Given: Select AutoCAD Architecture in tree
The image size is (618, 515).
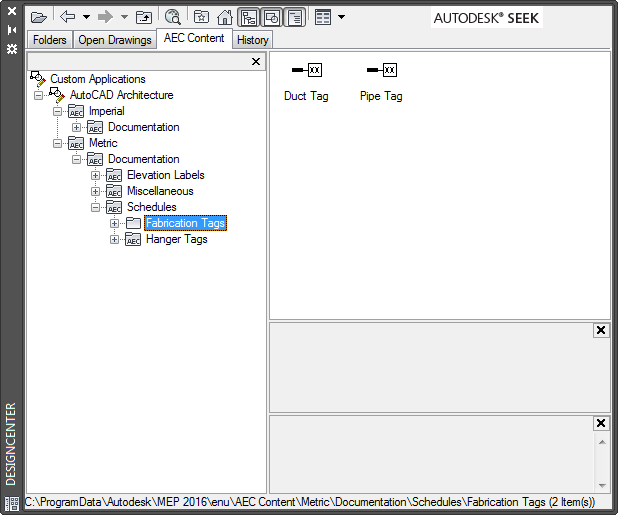Looking at the screenshot, I should pos(121,95).
